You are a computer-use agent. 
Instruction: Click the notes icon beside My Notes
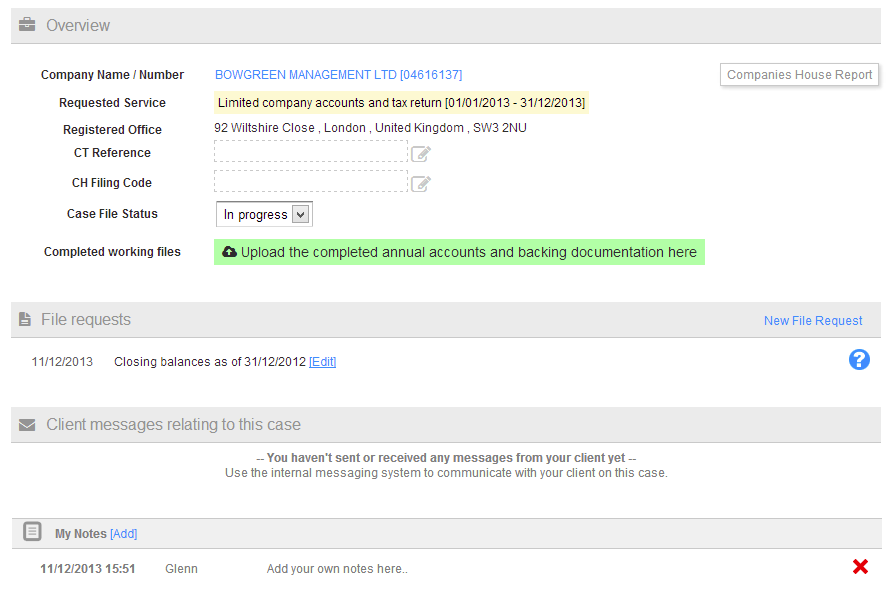[x=32, y=533]
